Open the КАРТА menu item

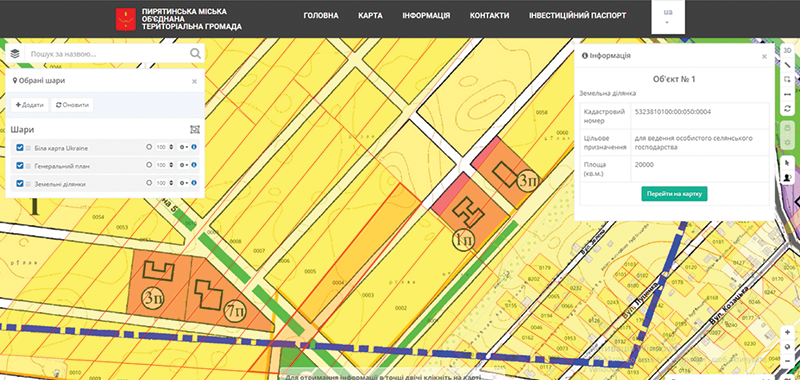click(x=370, y=16)
